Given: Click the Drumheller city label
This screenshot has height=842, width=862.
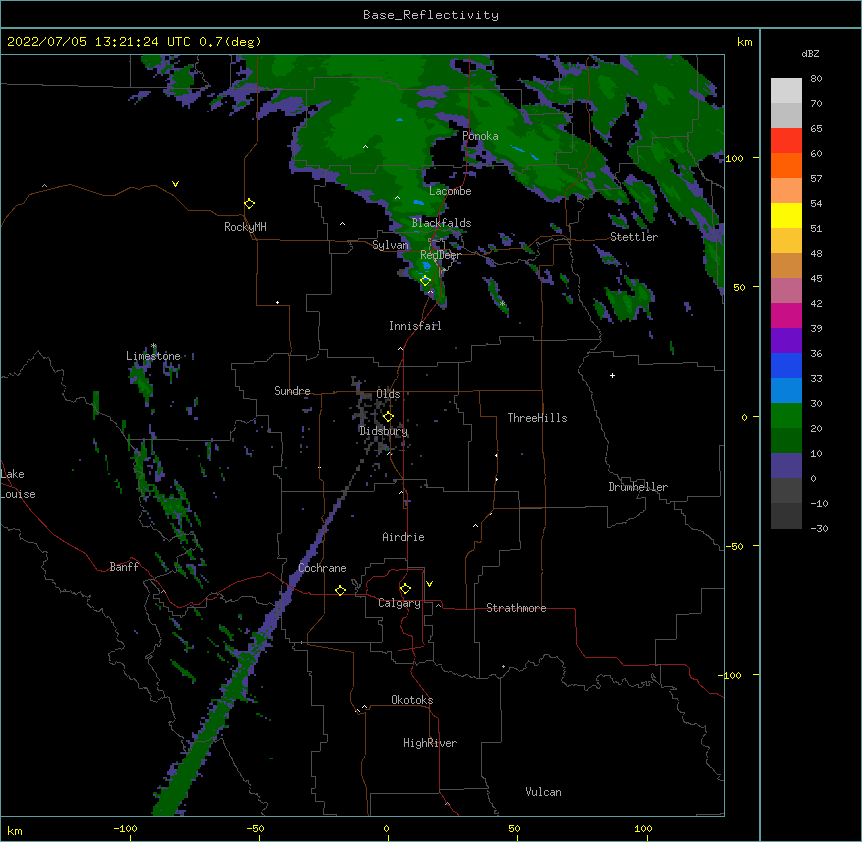Looking at the screenshot, I should (x=638, y=487).
